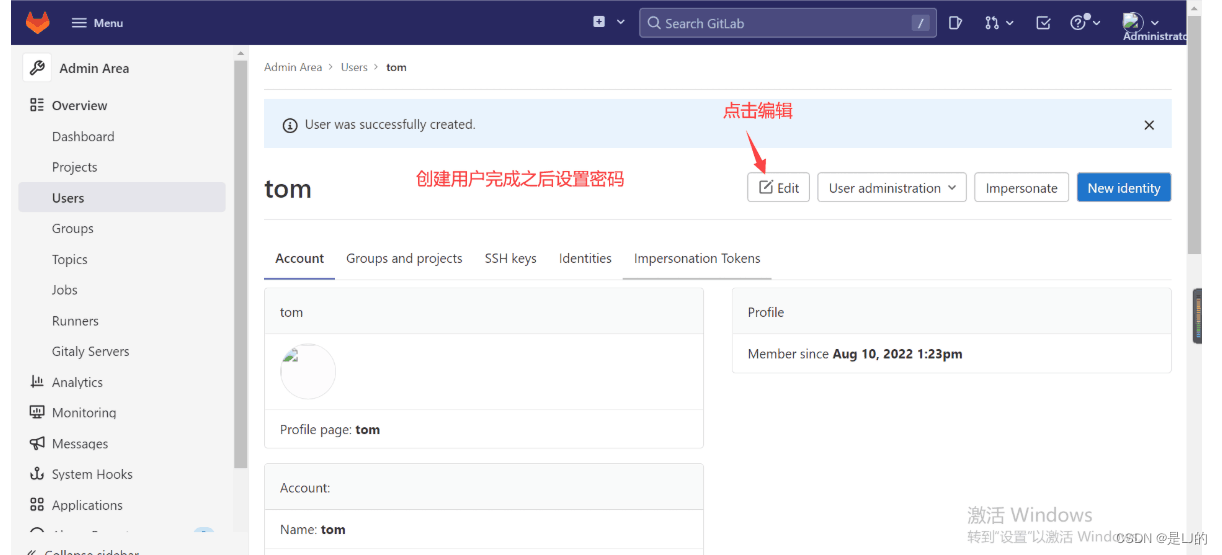Viewport: 1222px width, 555px height.
Task: Dismiss the user created alert
Action: click(1149, 125)
